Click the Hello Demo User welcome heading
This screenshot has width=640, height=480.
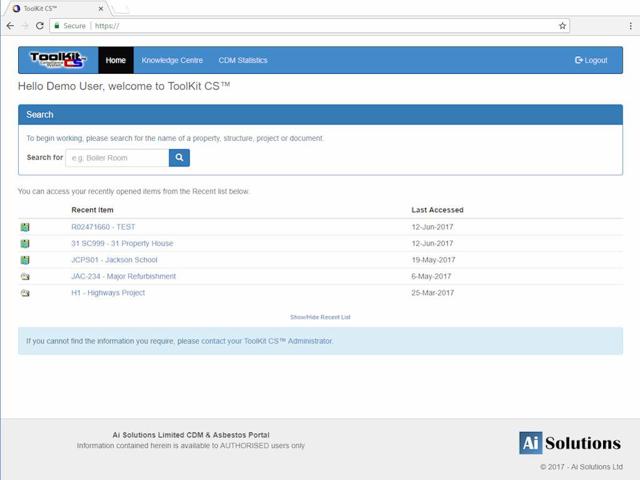[124, 86]
